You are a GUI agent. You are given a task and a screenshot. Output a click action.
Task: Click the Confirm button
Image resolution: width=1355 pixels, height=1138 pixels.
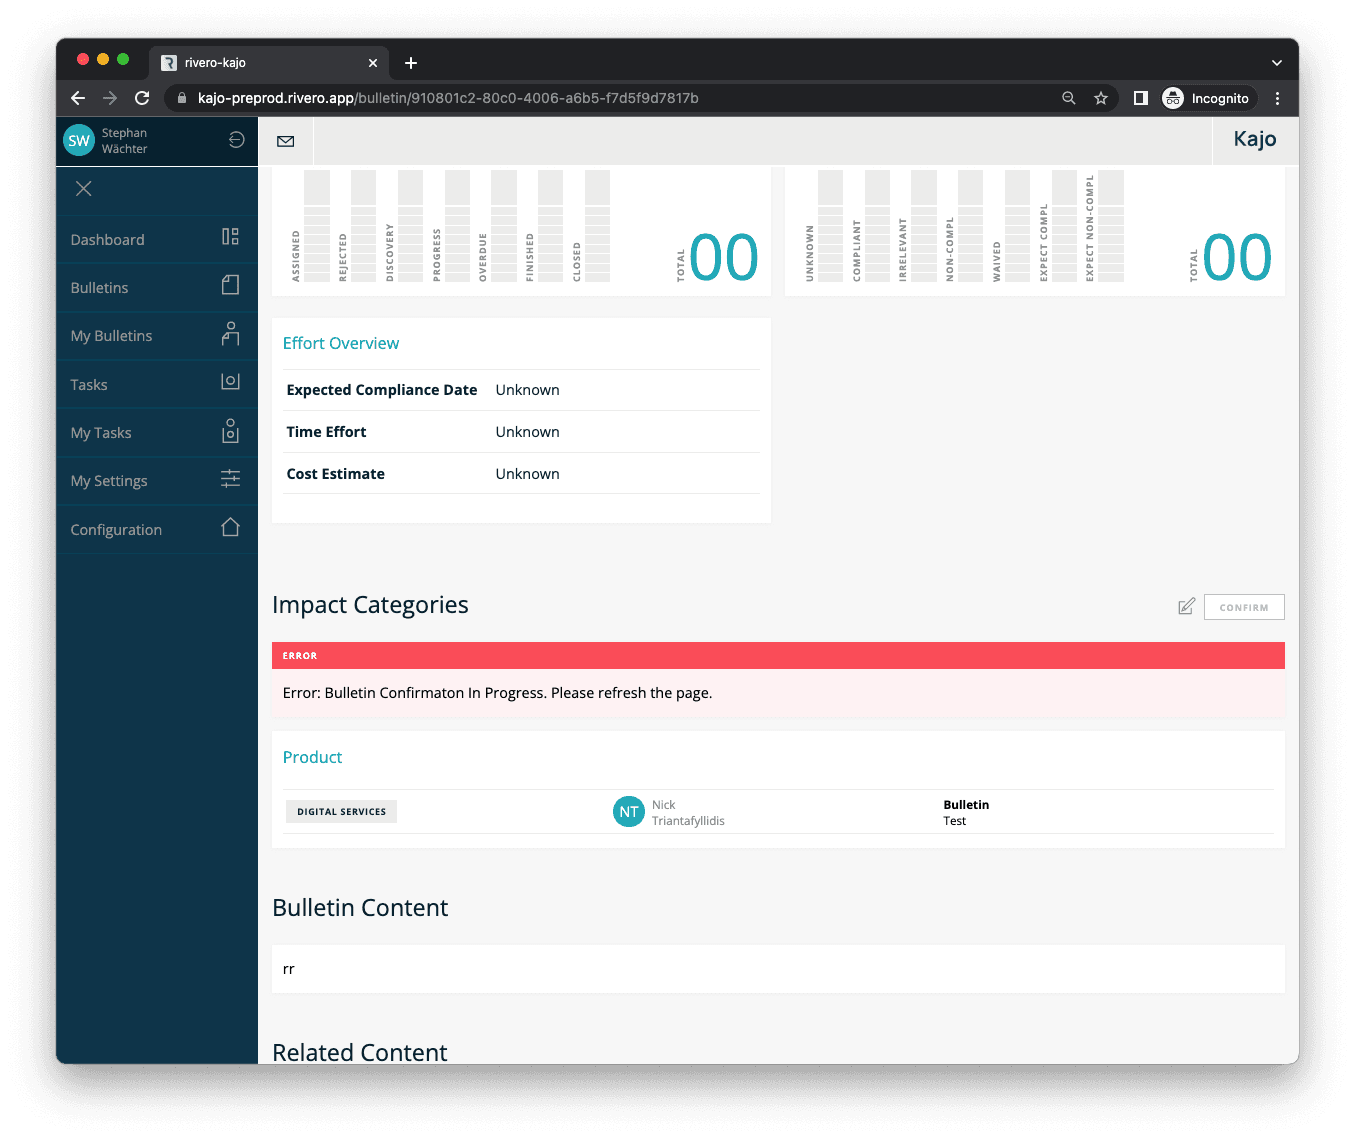1244,607
